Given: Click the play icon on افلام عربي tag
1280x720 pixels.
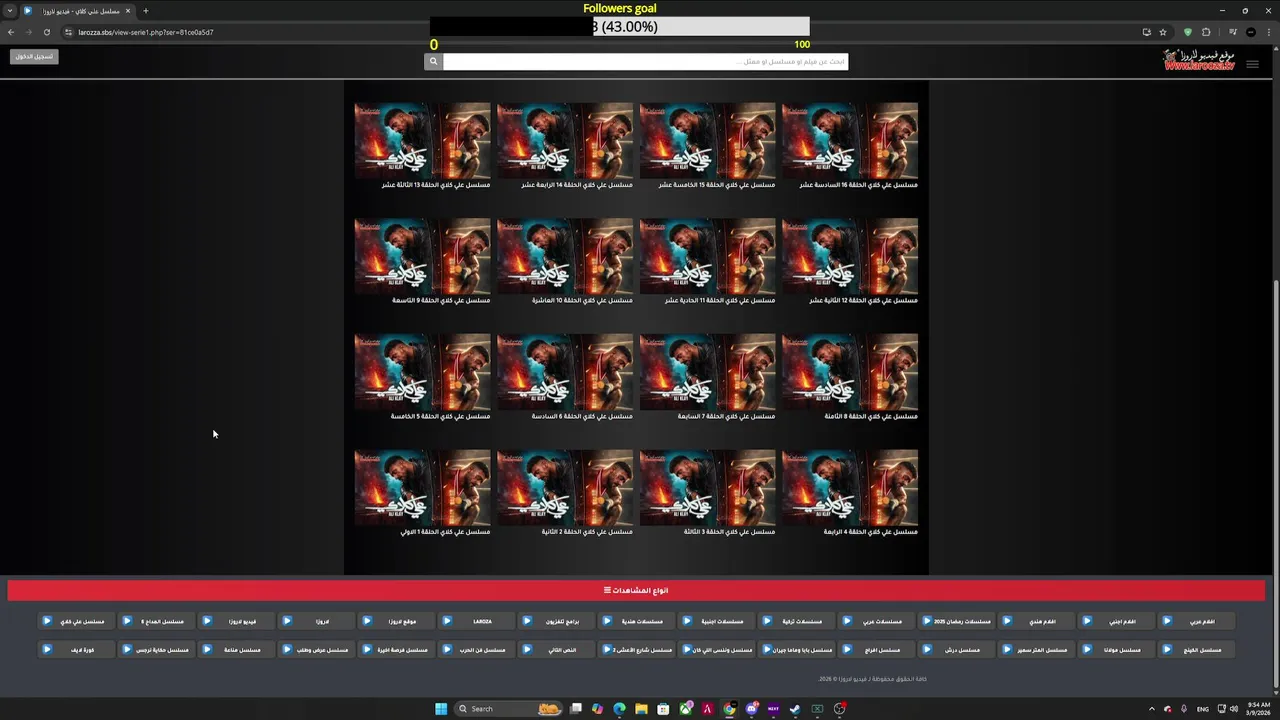Looking at the screenshot, I should coord(1167,621).
